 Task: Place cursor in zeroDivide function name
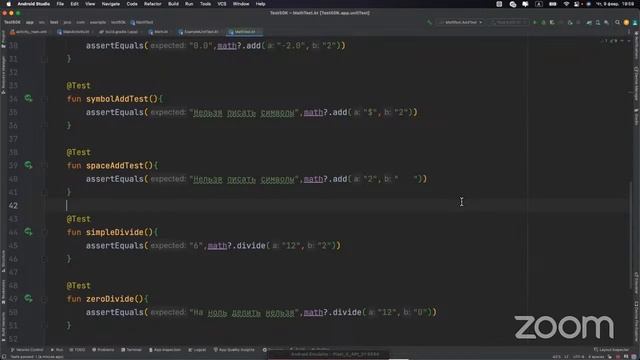click(110, 299)
